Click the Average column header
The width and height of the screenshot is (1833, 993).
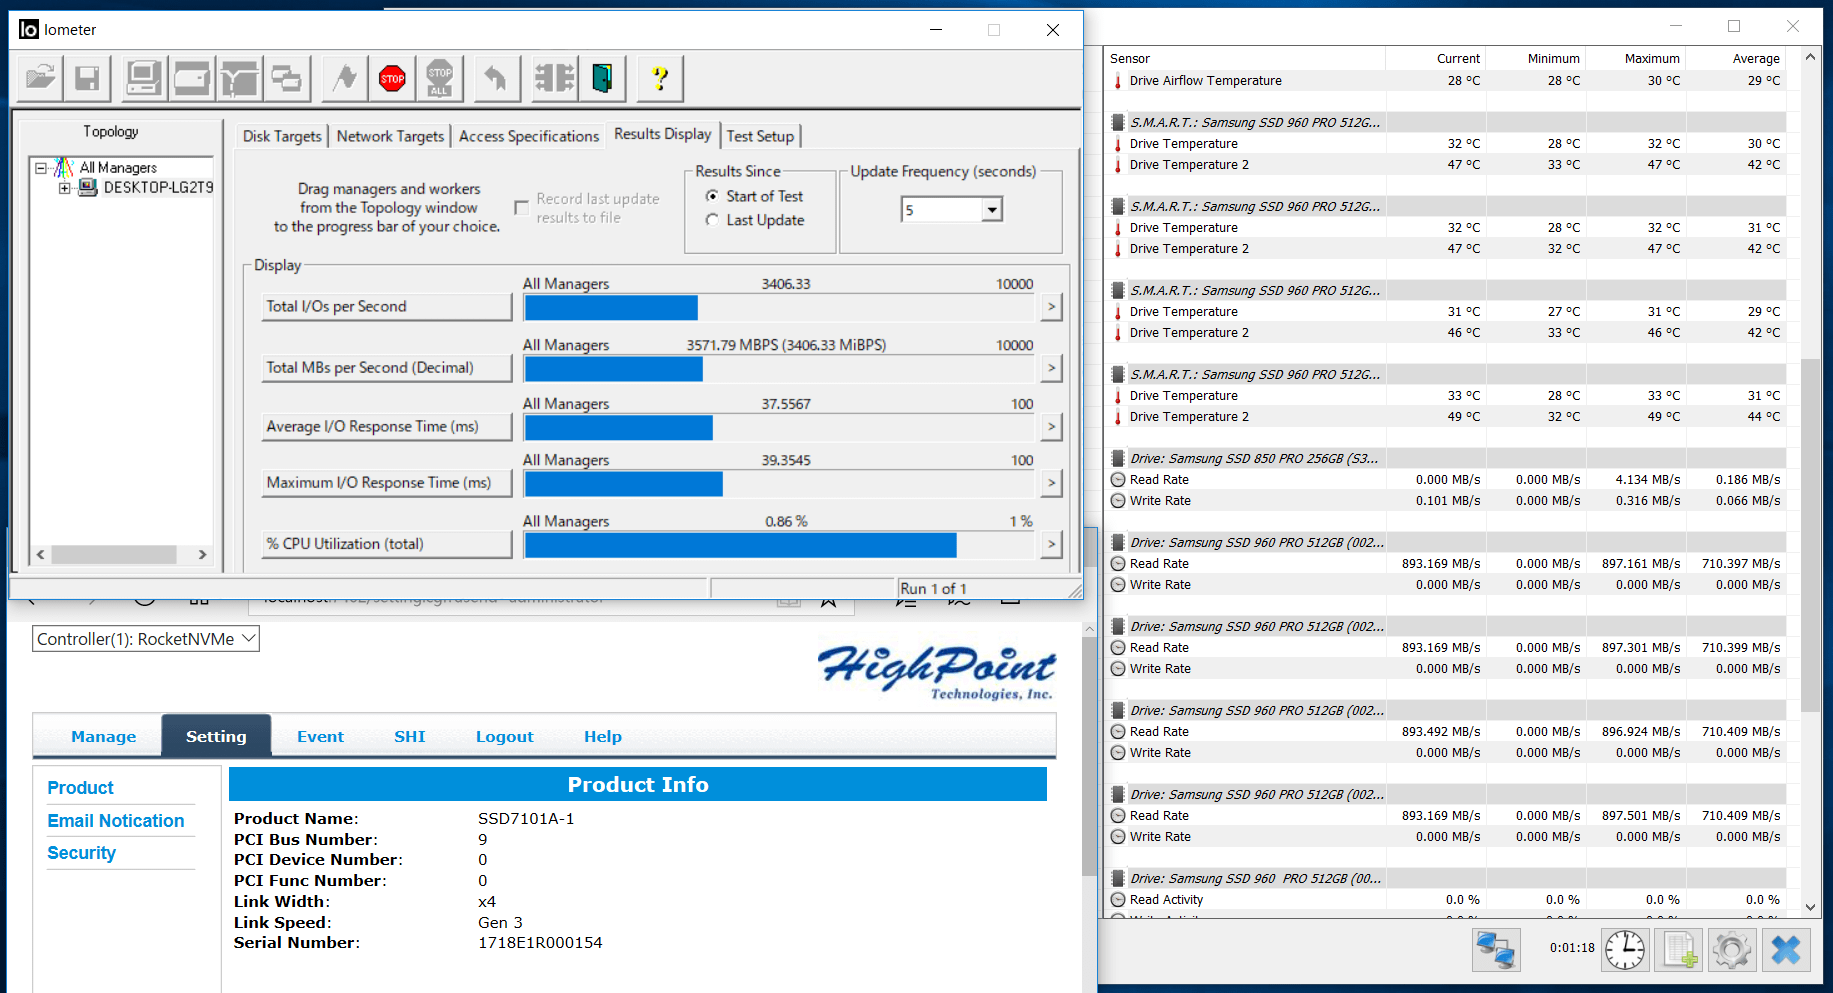tap(1736, 59)
